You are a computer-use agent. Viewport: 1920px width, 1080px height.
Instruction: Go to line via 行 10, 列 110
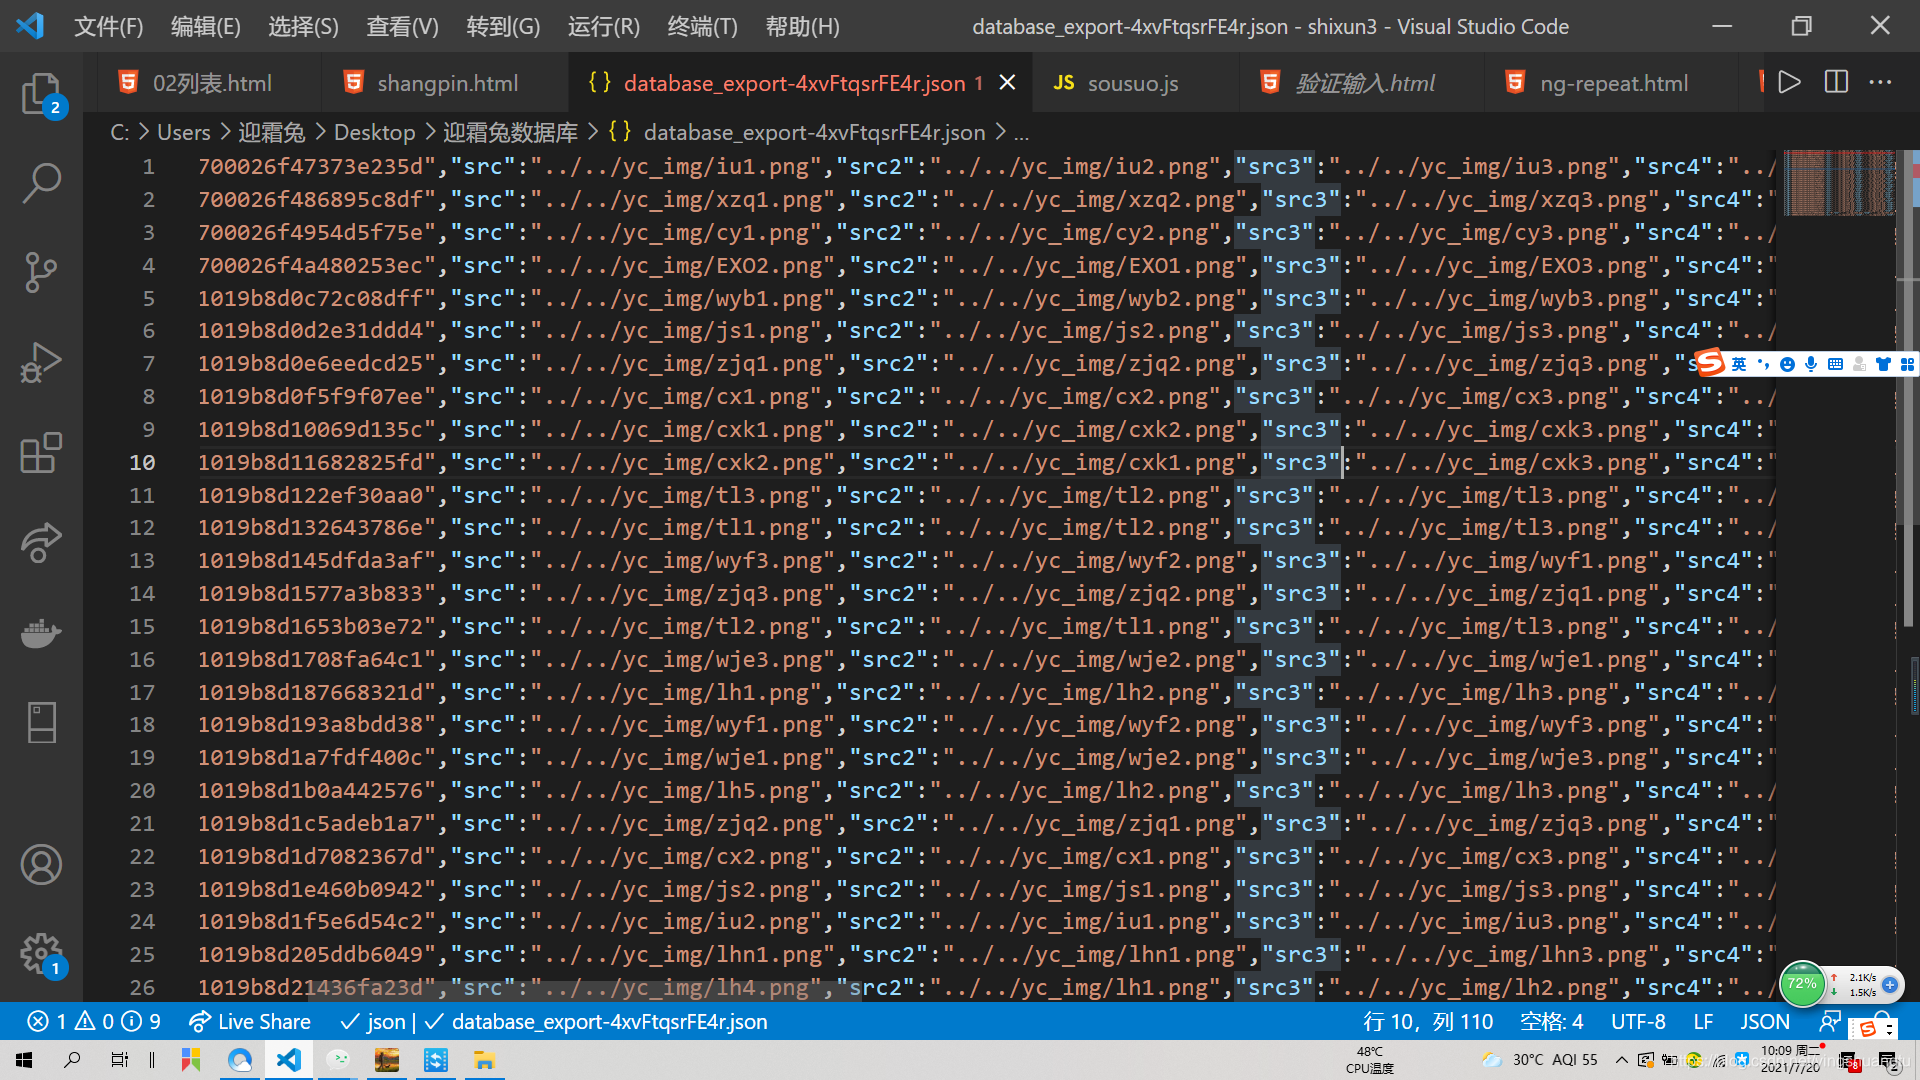coord(1428,1021)
